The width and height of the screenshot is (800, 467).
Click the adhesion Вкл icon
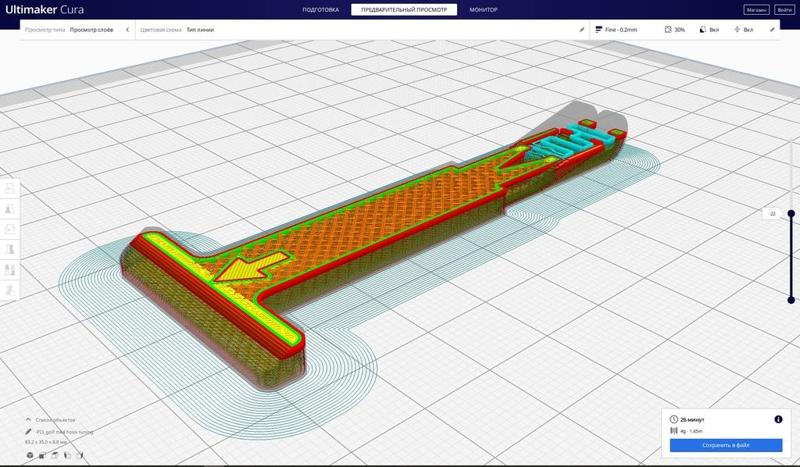(737, 30)
